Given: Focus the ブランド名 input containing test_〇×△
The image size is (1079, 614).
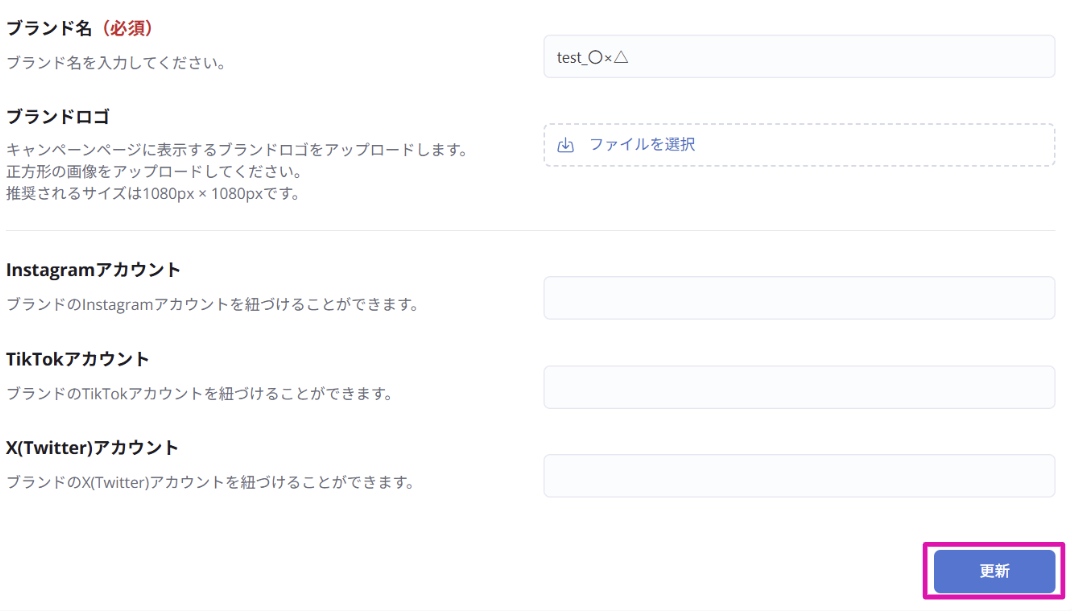Looking at the screenshot, I should (x=798, y=57).
